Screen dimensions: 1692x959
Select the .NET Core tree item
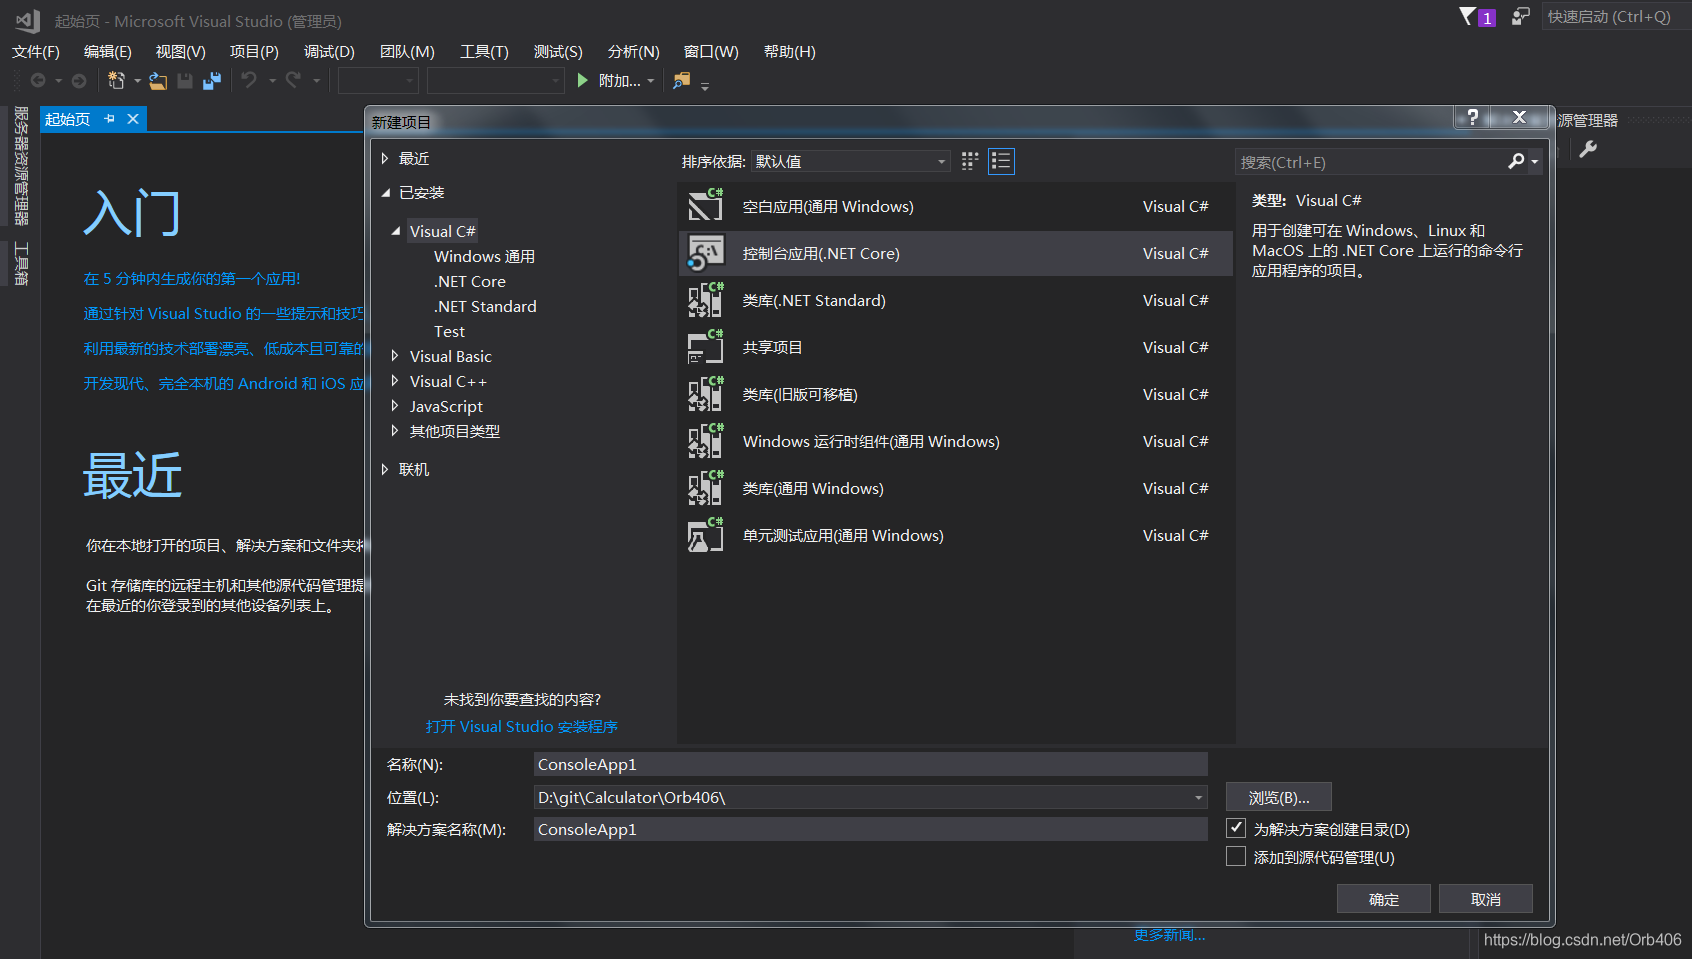470,281
